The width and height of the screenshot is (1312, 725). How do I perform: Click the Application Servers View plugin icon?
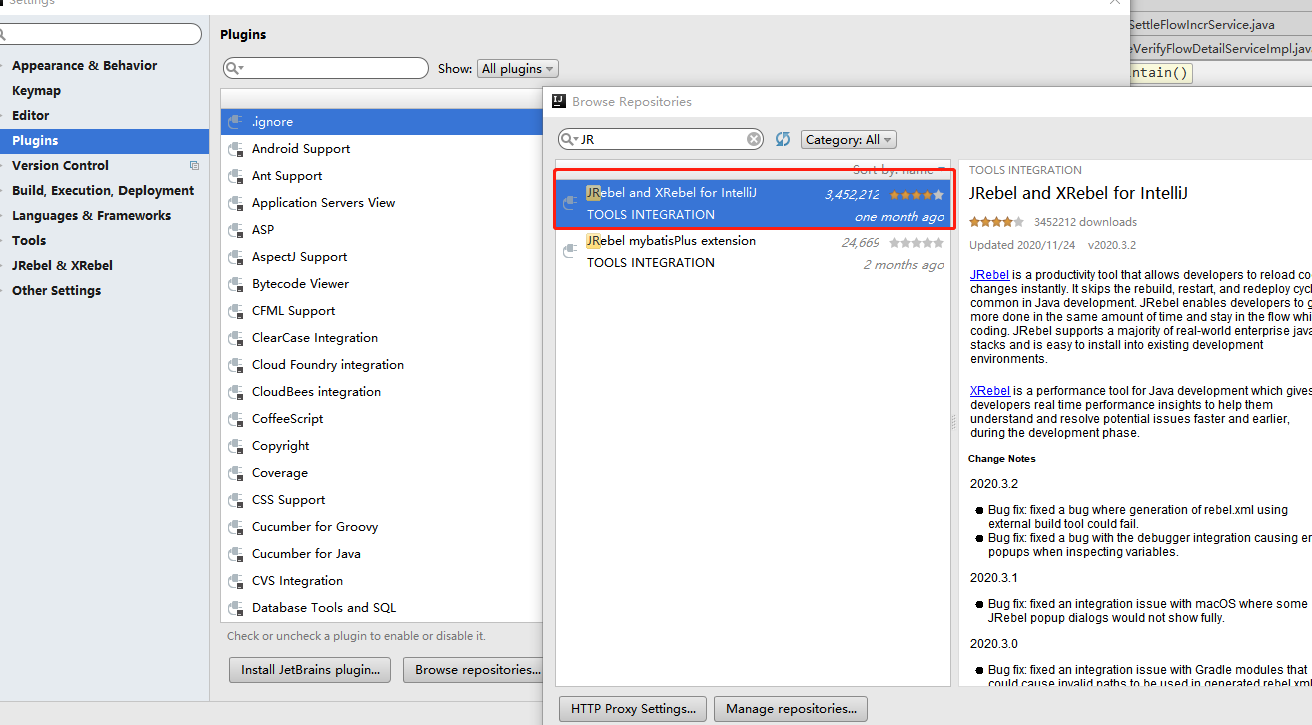point(236,203)
